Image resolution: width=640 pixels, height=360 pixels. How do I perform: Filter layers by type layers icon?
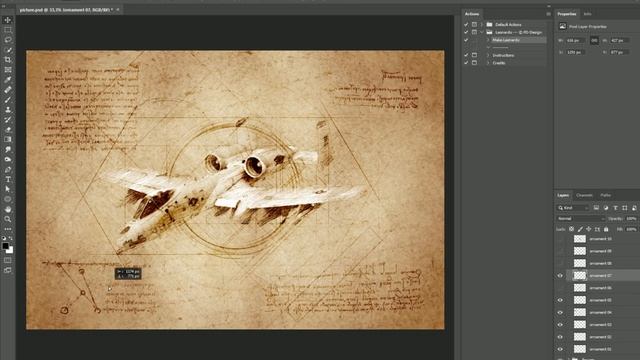point(615,208)
